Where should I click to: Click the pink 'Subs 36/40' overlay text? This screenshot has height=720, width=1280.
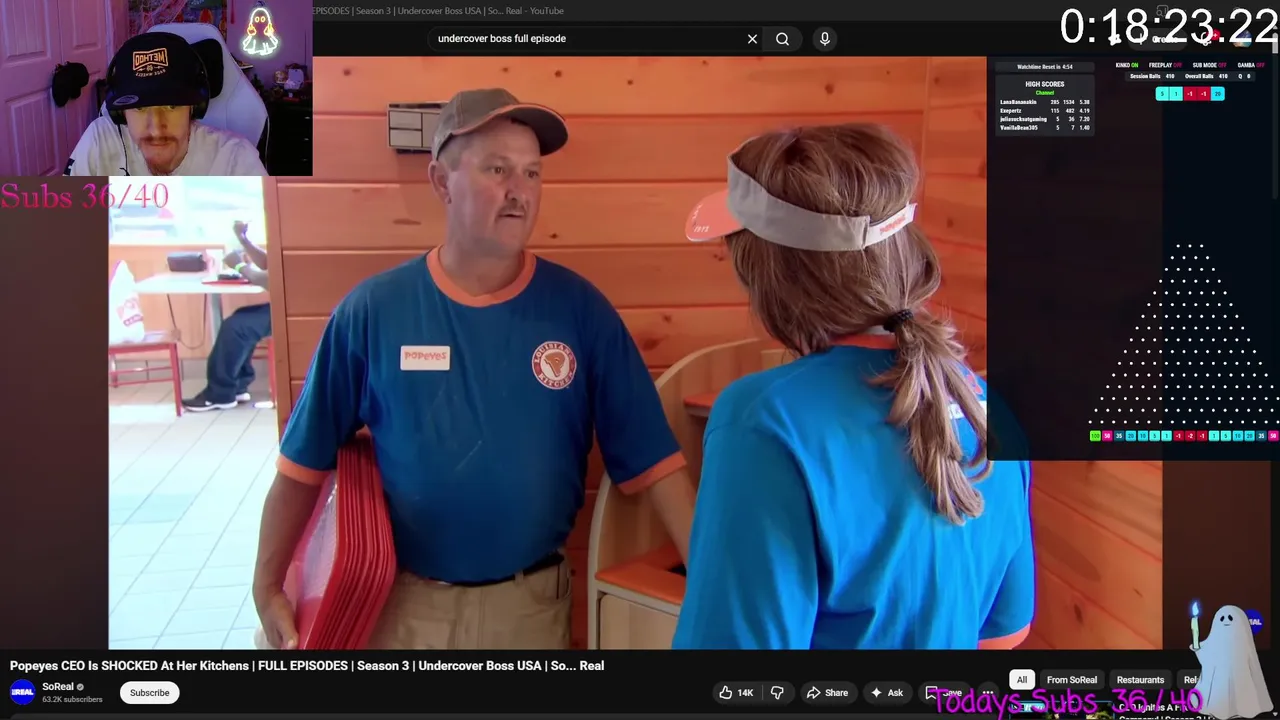pyautogui.click(x=85, y=196)
